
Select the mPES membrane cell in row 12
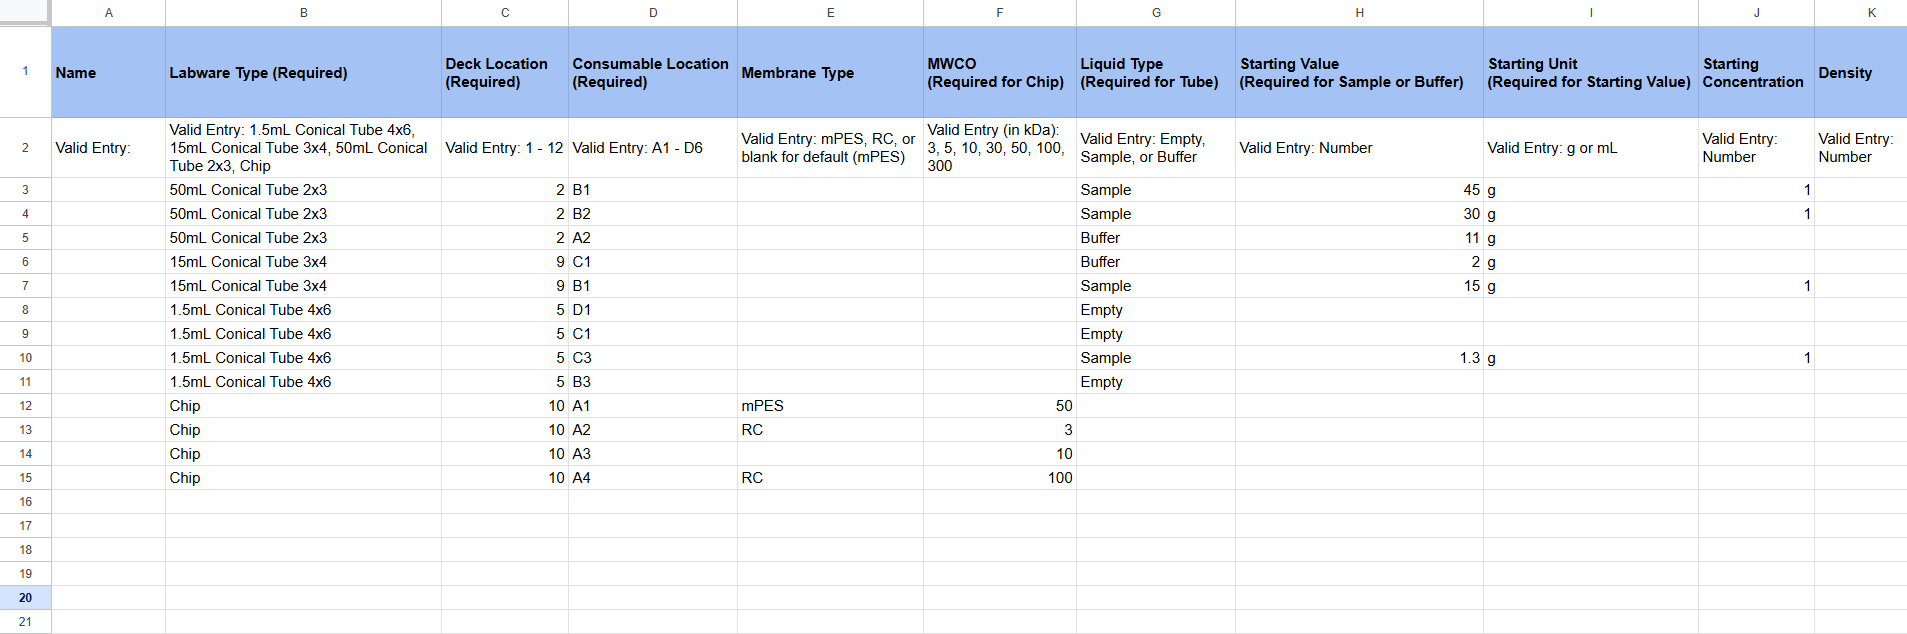tap(829, 406)
